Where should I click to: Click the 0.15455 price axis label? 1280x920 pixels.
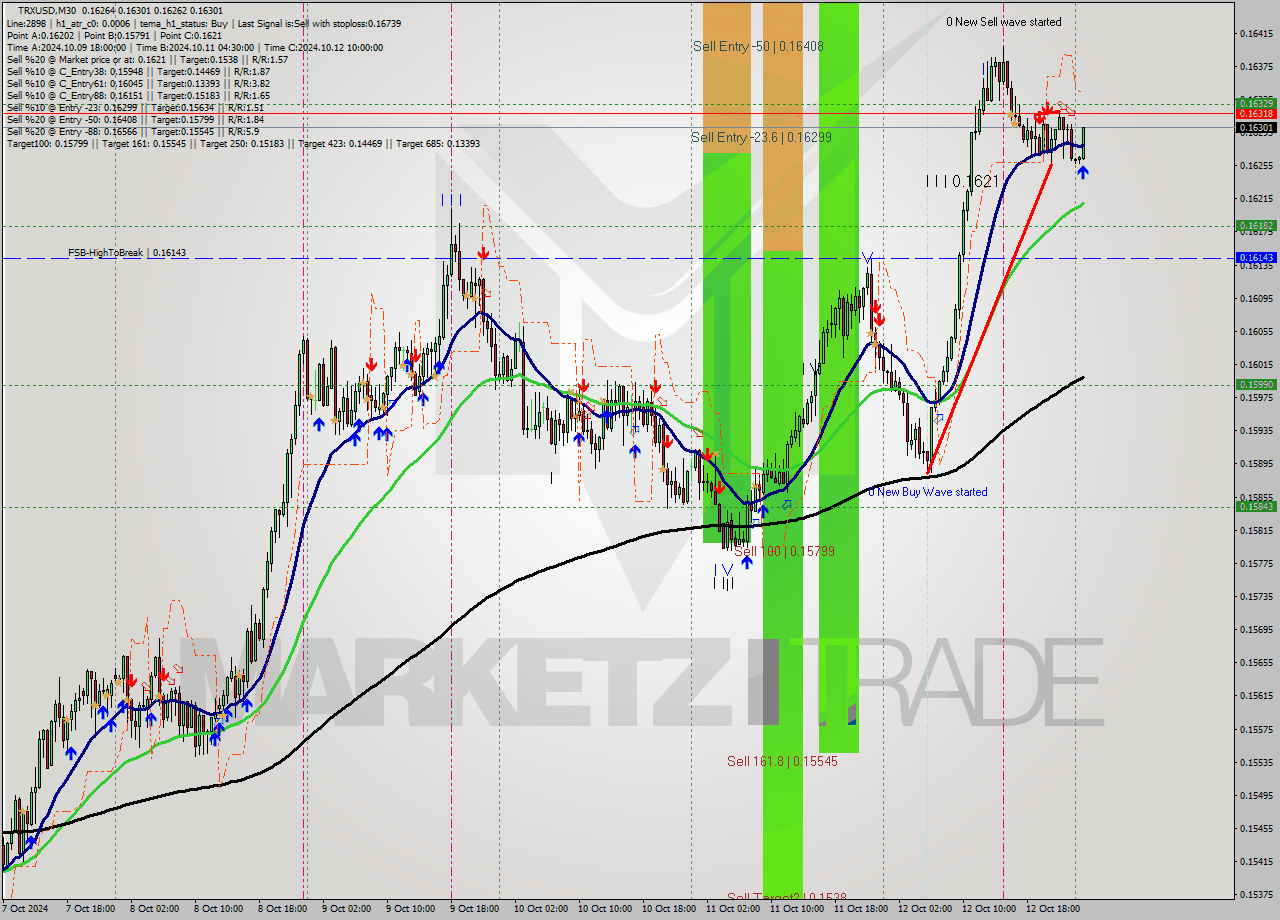click(x=1257, y=828)
